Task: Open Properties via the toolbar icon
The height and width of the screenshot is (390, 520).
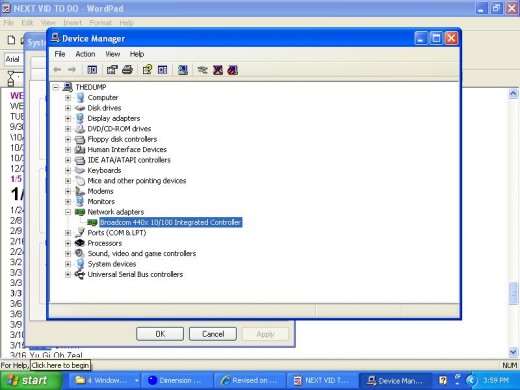Action: [x=112, y=70]
